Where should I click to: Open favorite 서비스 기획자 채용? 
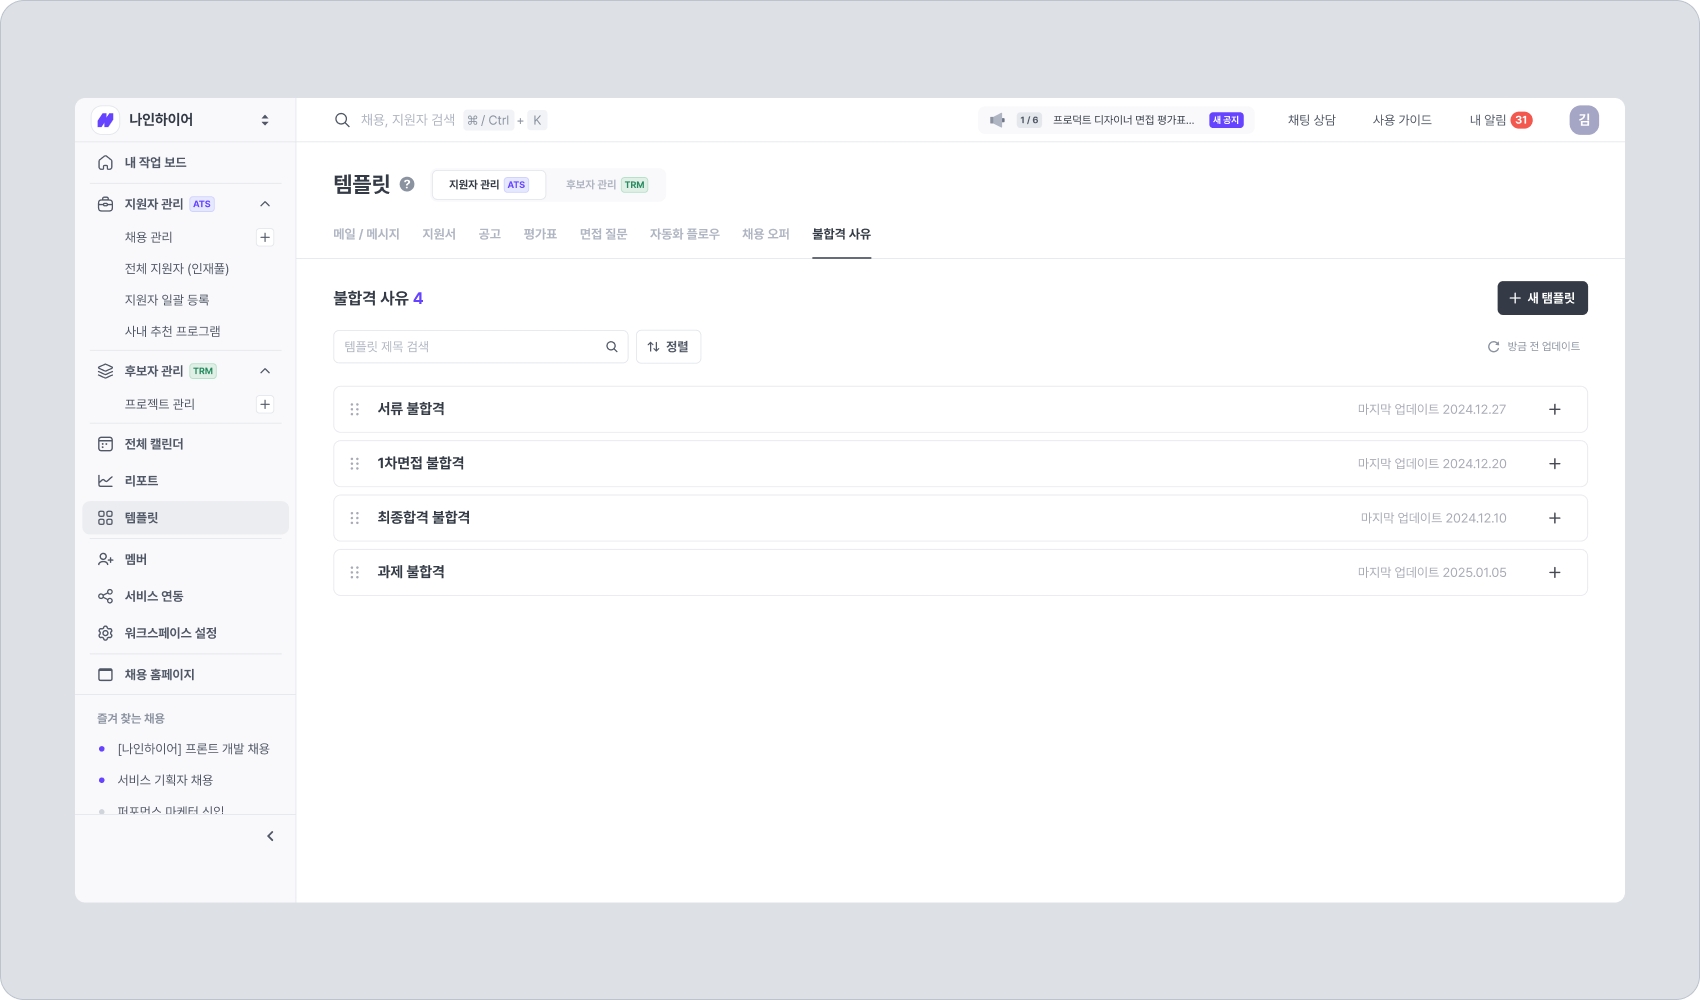[165, 779]
